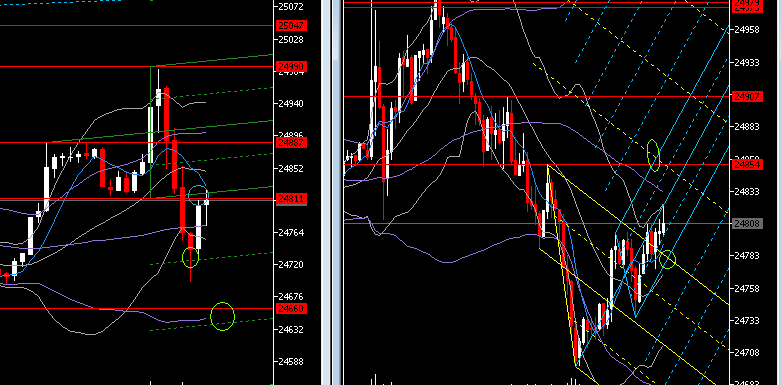
Task: Click the 24764 value on left price scale
Action: pos(291,233)
